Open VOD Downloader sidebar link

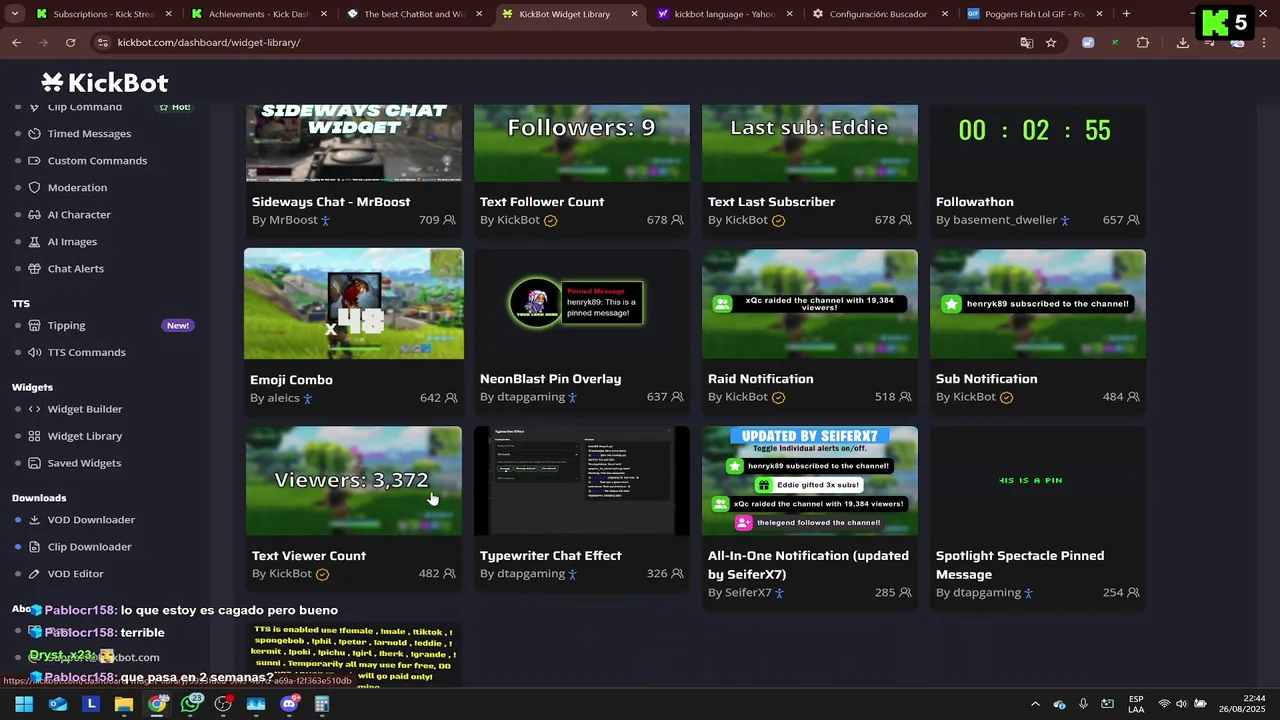pyautogui.click(x=91, y=520)
